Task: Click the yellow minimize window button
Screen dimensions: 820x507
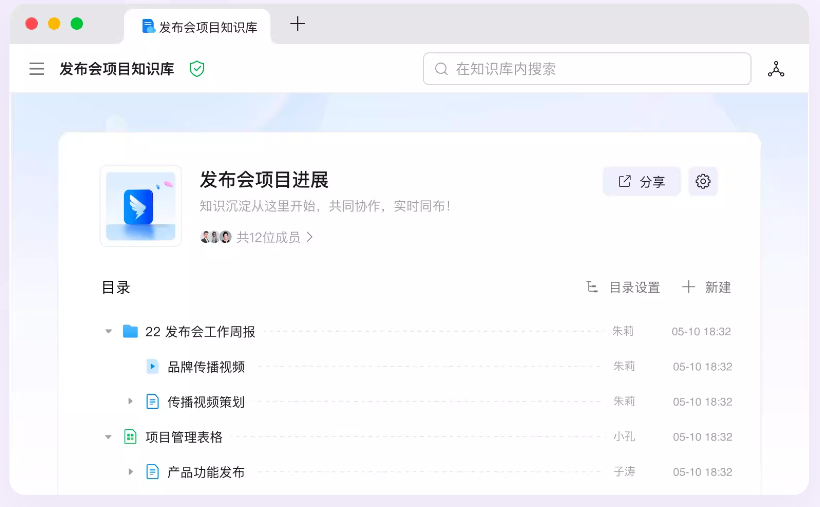Action: coord(54,24)
